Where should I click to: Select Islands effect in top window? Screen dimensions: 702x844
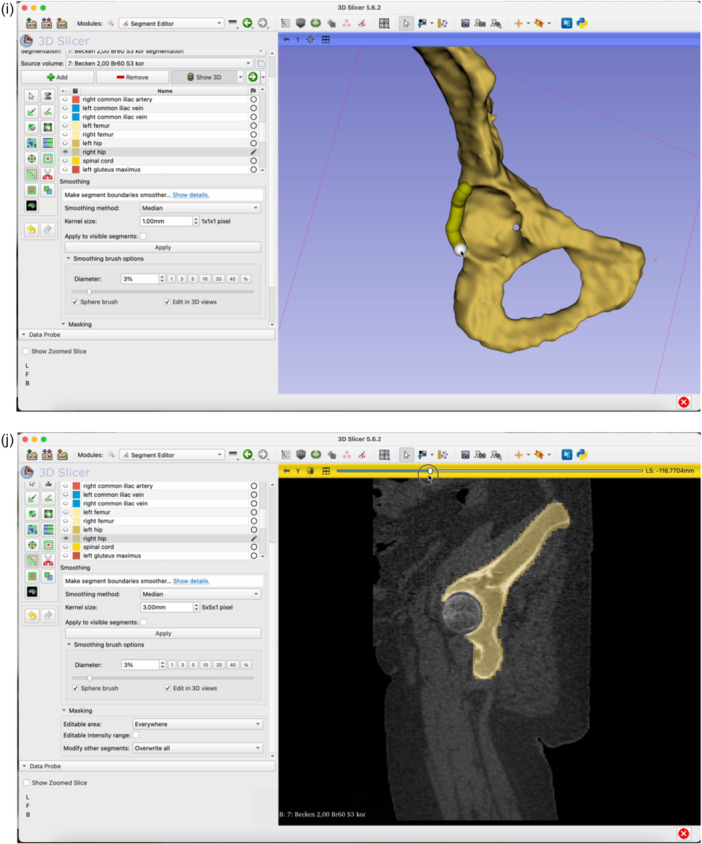(x=32, y=190)
